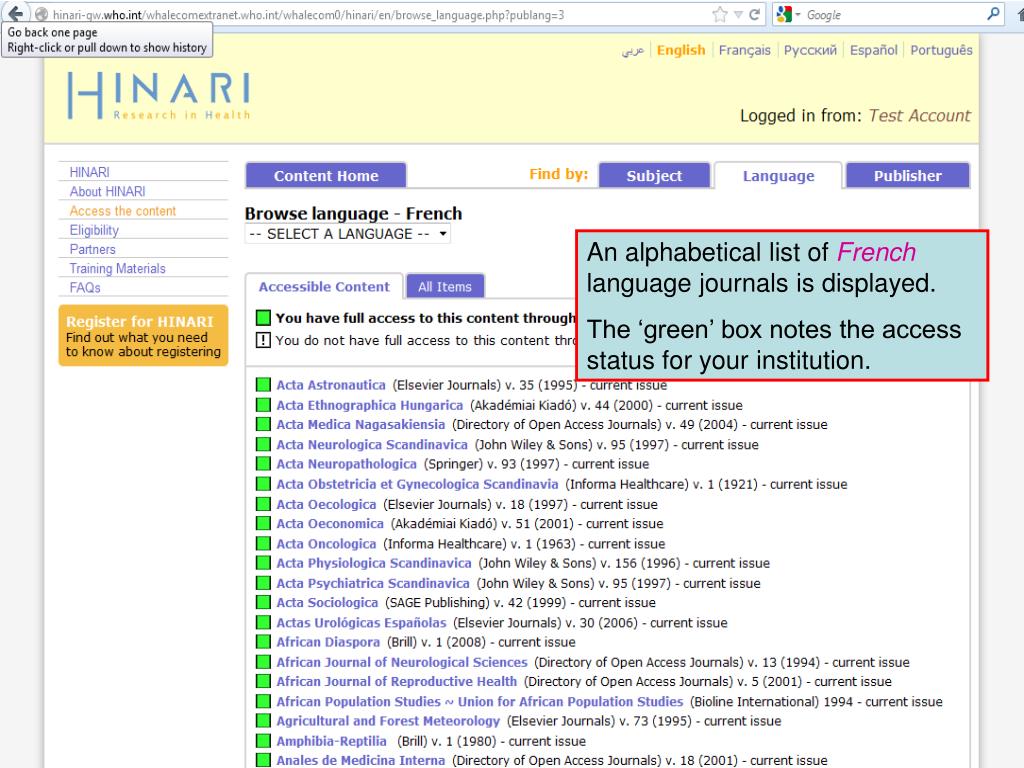The image size is (1024, 768).
Task: Open the Acta Astronautica journal link
Action: click(x=330, y=385)
